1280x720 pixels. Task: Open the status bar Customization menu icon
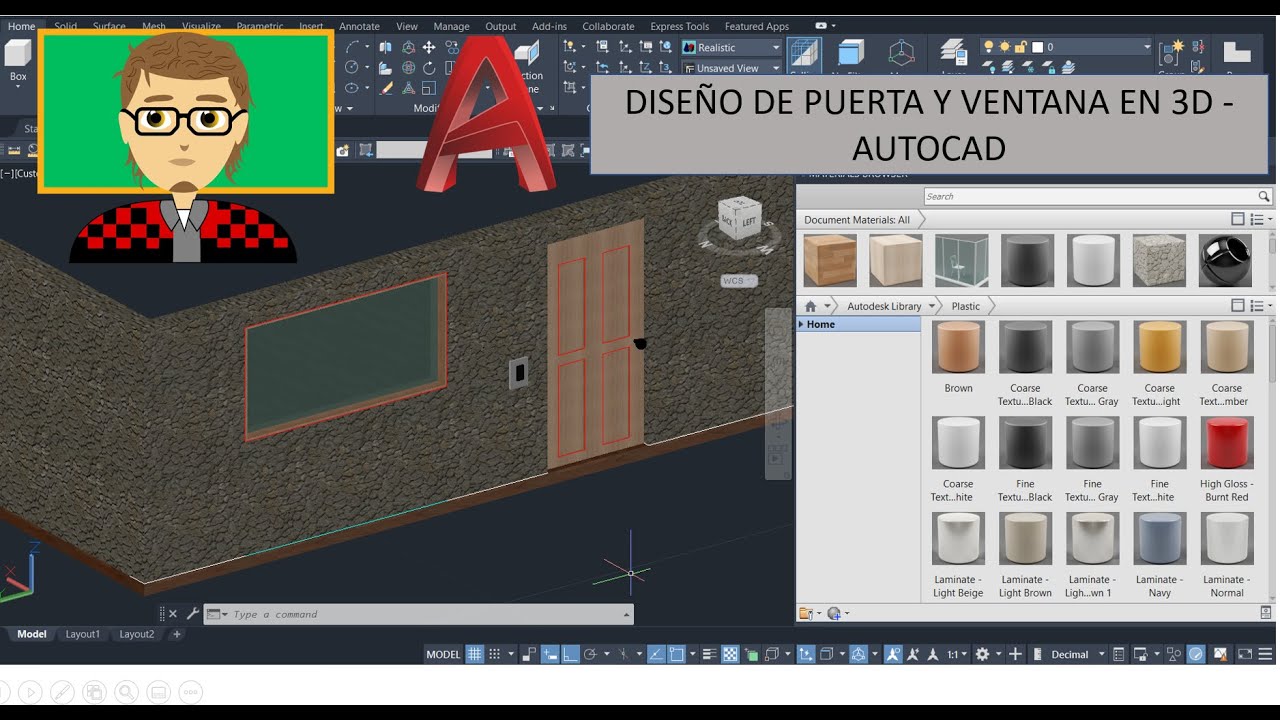[1265, 654]
